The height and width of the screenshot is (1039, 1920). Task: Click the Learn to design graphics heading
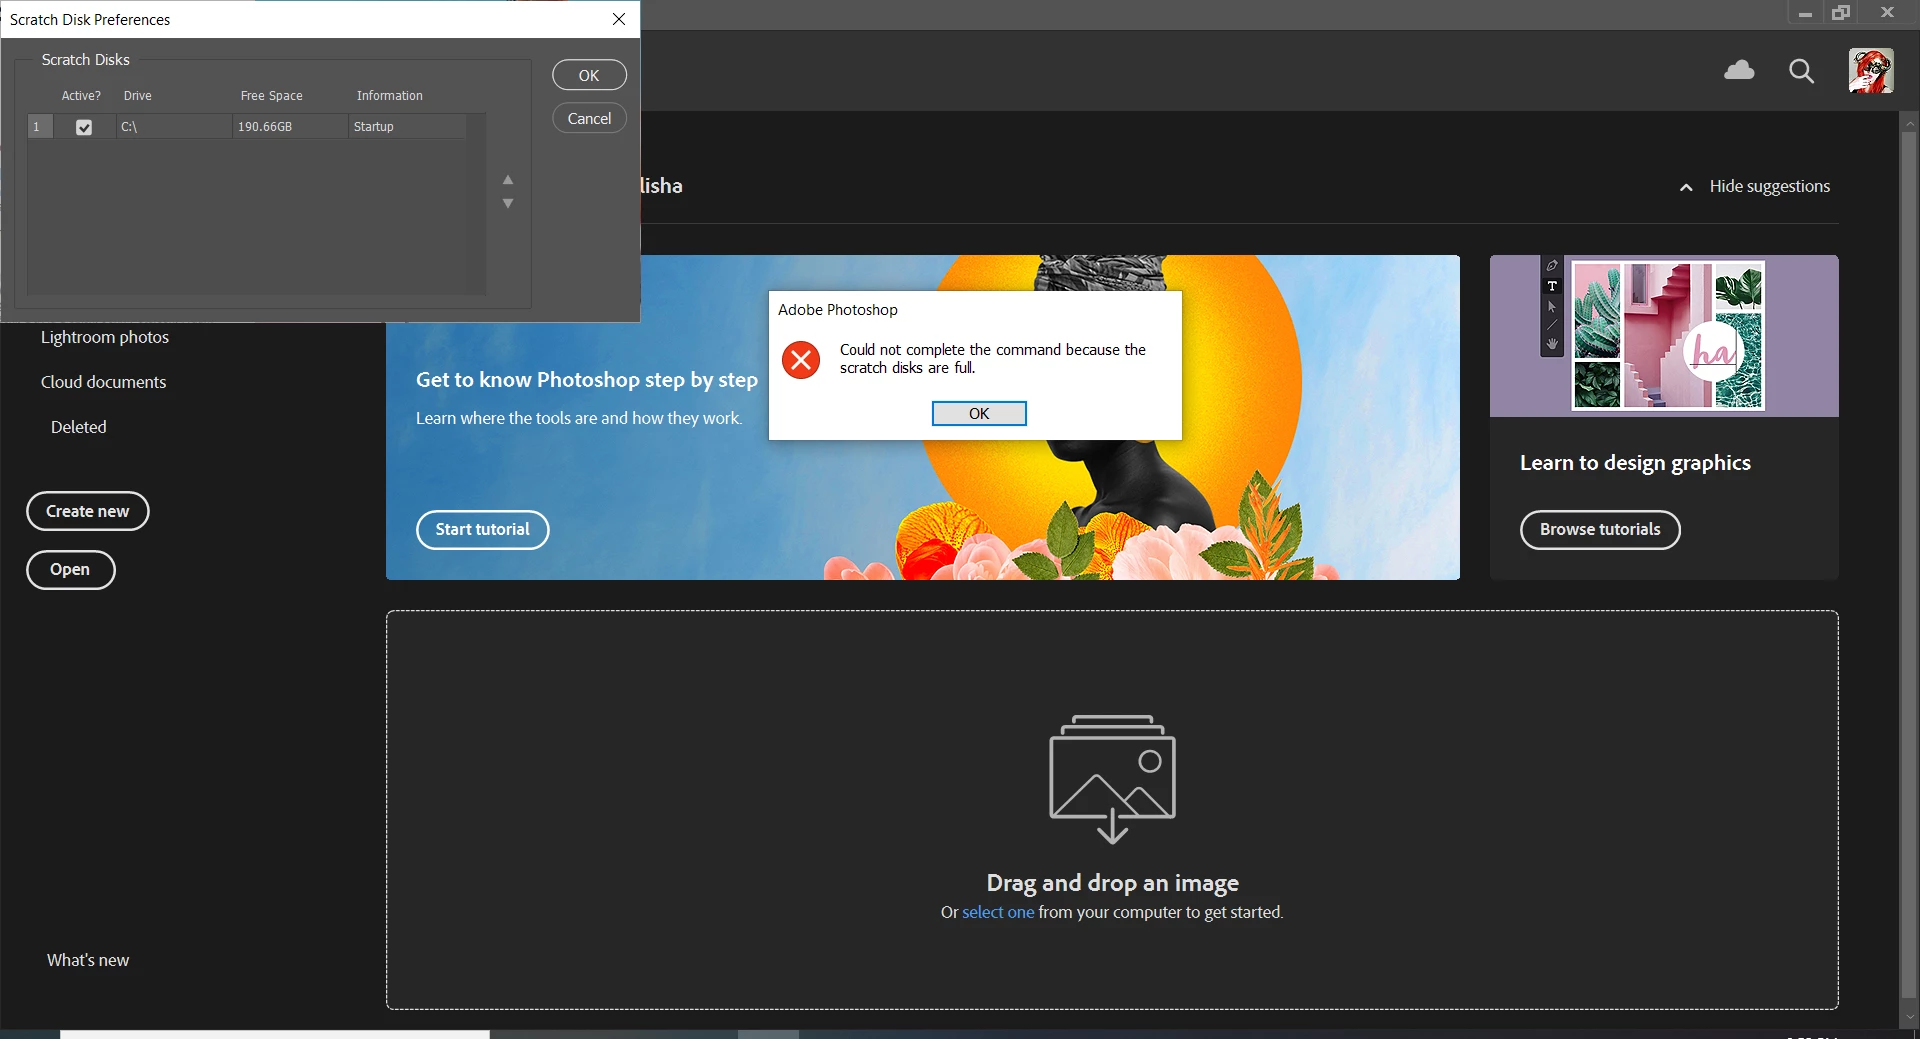point(1635,463)
